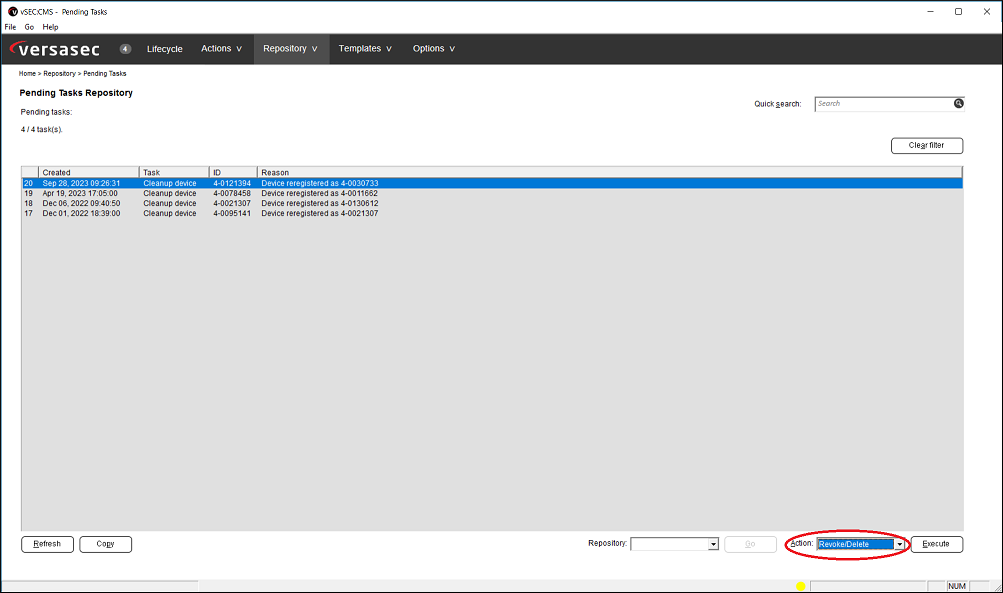Click the Execute button
1003x593 pixels.
click(x=936, y=544)
